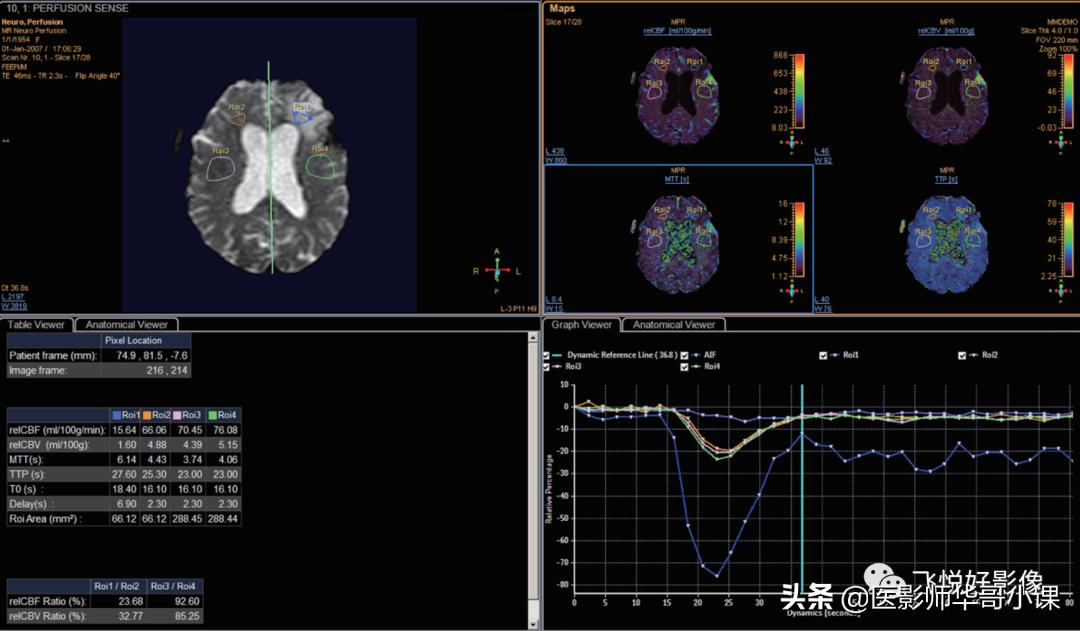Screen dimensions: 1080x631
Task: Open the MTT [s] map type selector
Action: coord(677,179)
